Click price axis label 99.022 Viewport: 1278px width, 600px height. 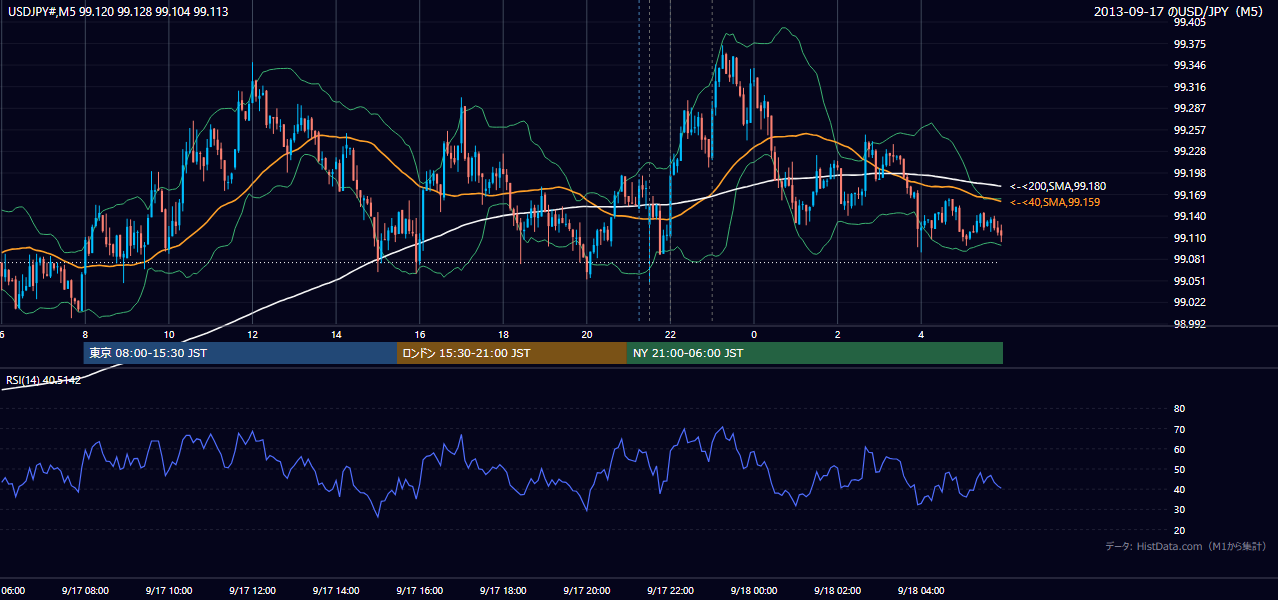tap(1189, 302)
